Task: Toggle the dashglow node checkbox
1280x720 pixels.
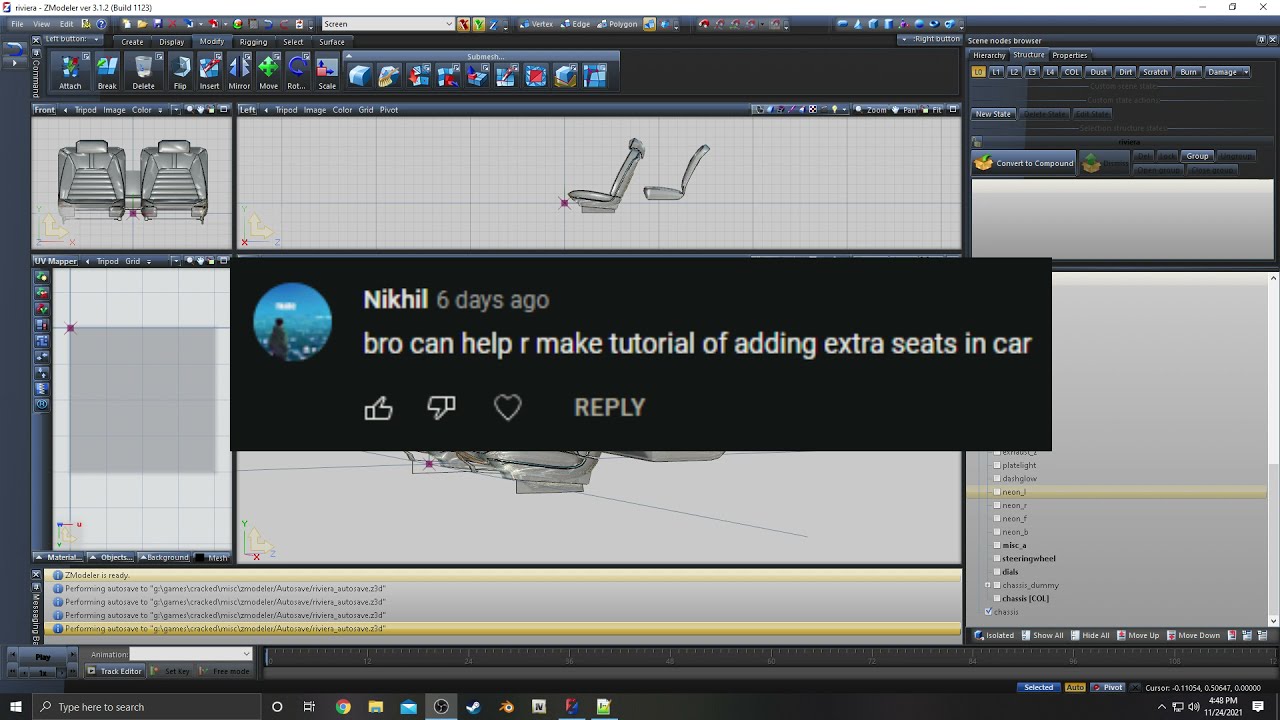Action: tap(997, 478)
